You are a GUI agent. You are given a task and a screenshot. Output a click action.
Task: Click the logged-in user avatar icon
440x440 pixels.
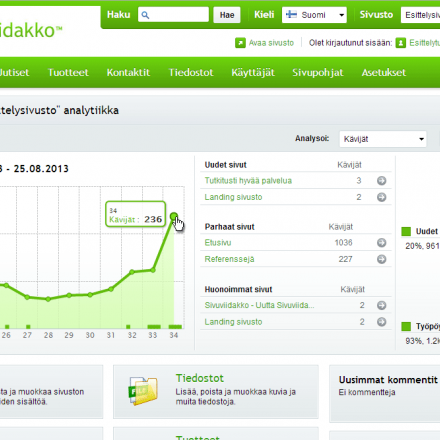(x=401, y=43)
